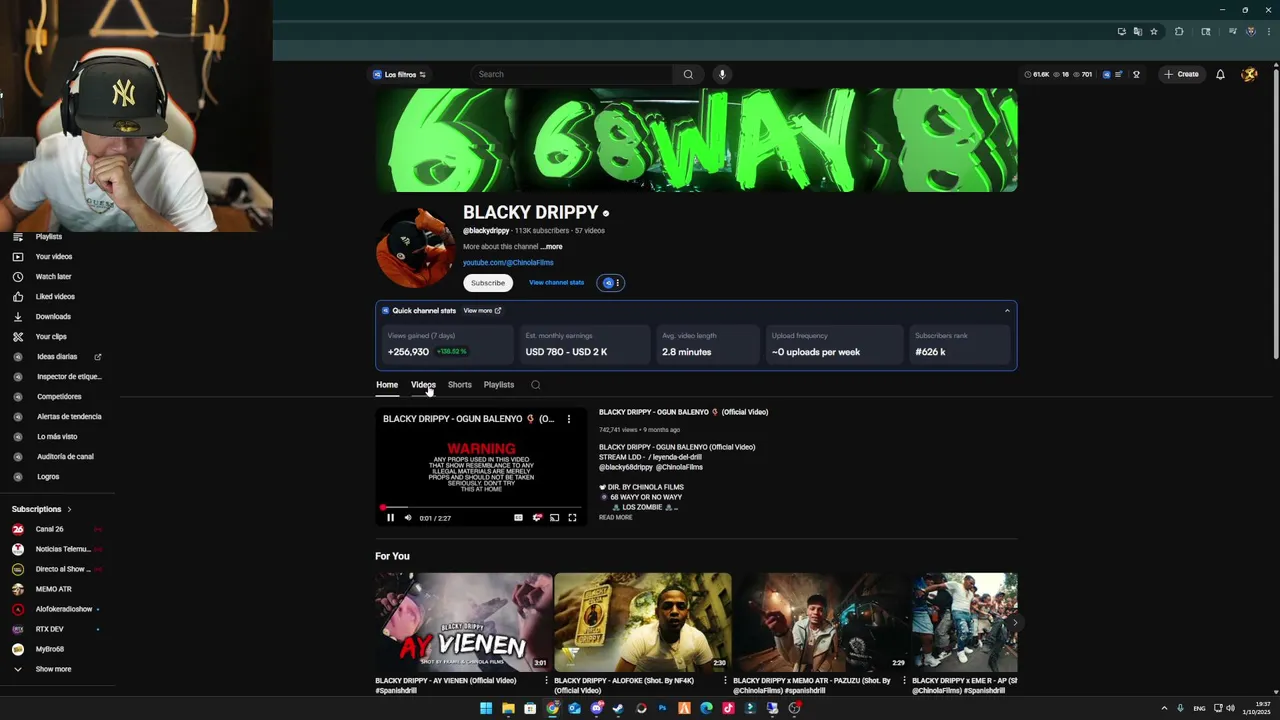The width and height of the screenshot is (1280, 720).
Task: Mute the featured video
Action: (x=408, y=518)
